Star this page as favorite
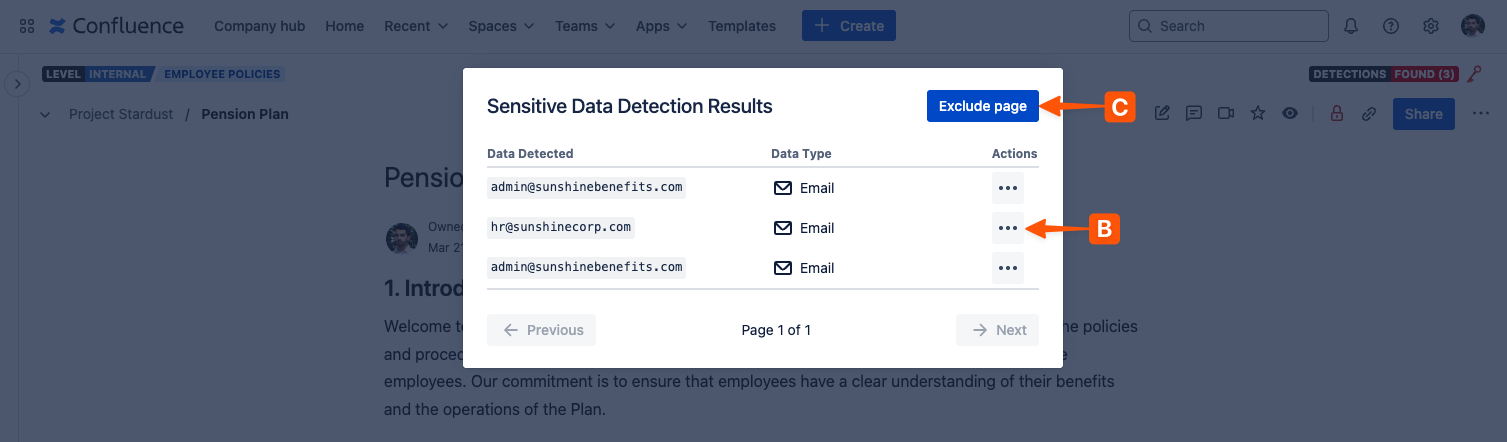The image size is (1507, 442). click(x=1258, y=114)
